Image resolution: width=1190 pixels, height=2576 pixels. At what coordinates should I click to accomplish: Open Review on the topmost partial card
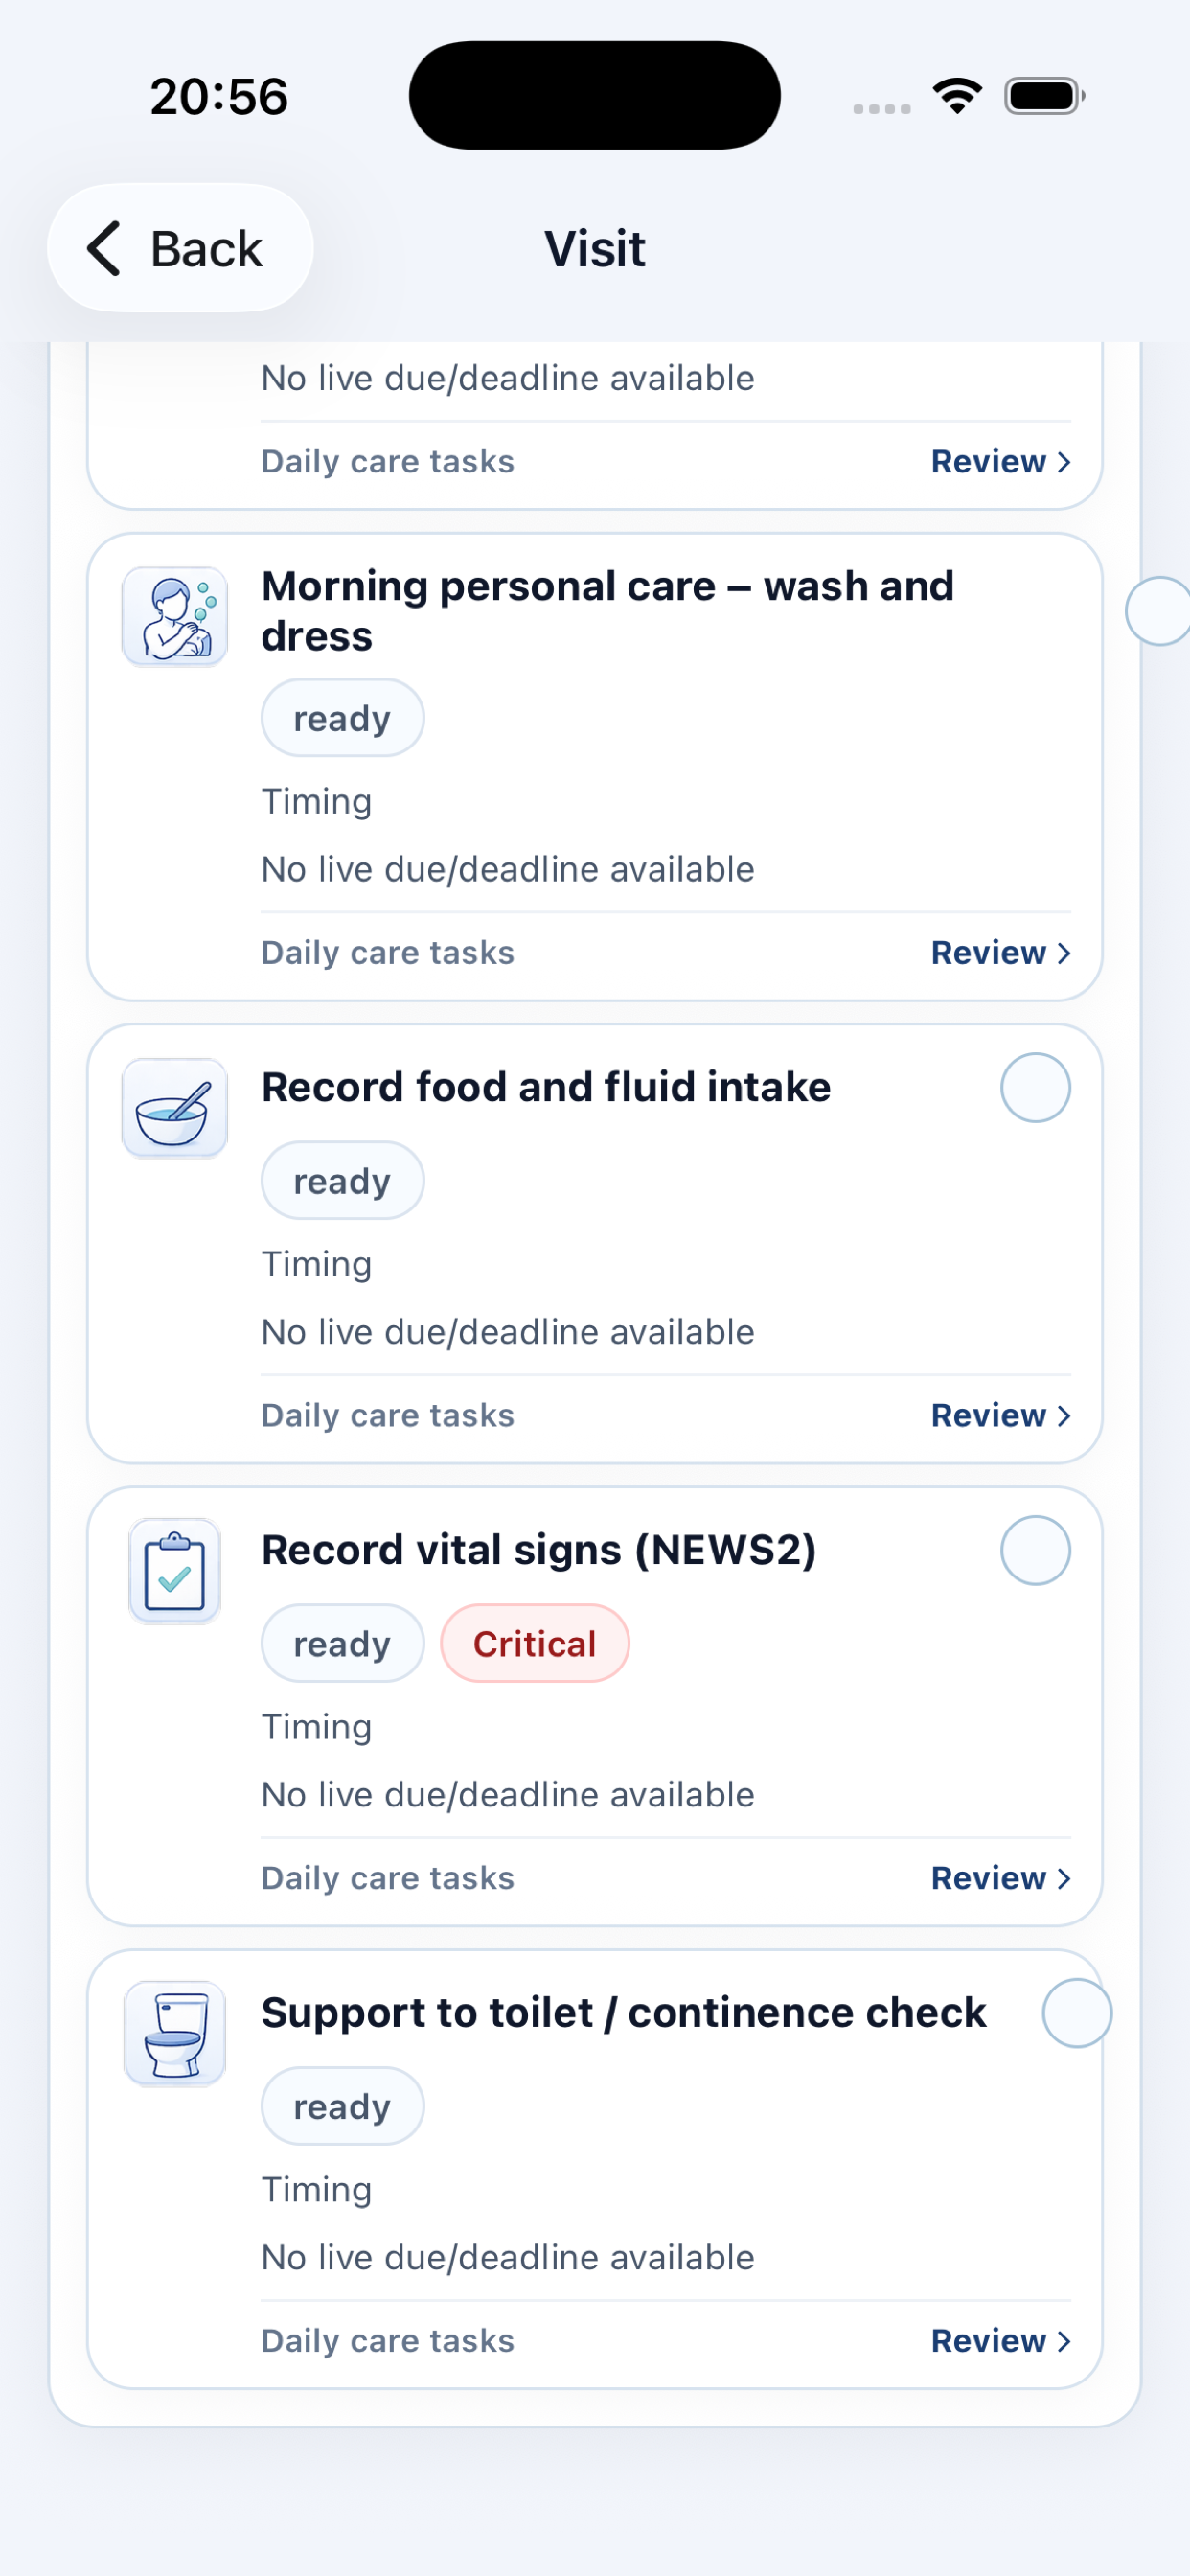[x=1000, y=462]
